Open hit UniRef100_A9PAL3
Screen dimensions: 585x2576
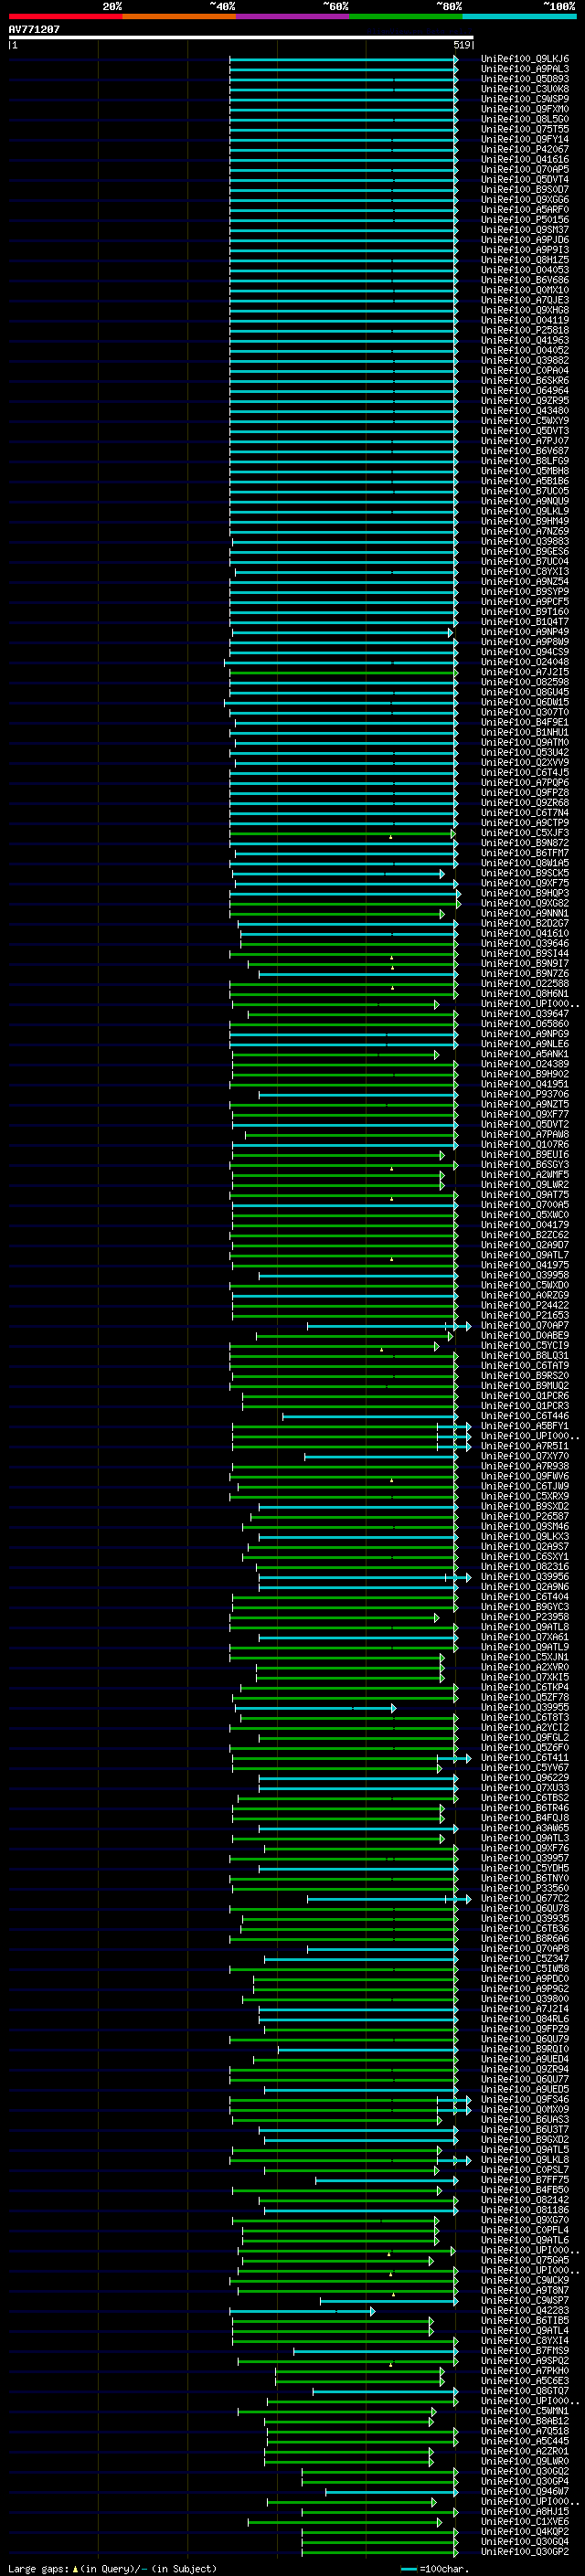(x=525, y=69)
